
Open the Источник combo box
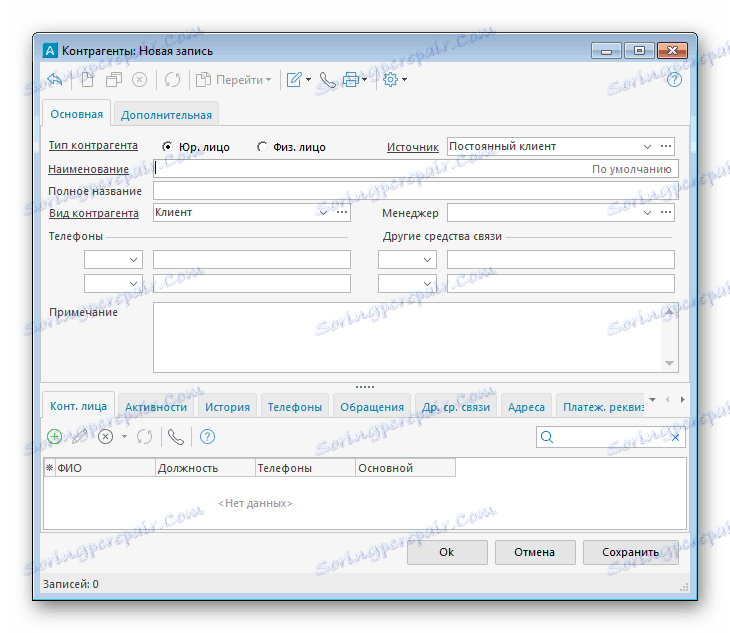tap(647, 146)
